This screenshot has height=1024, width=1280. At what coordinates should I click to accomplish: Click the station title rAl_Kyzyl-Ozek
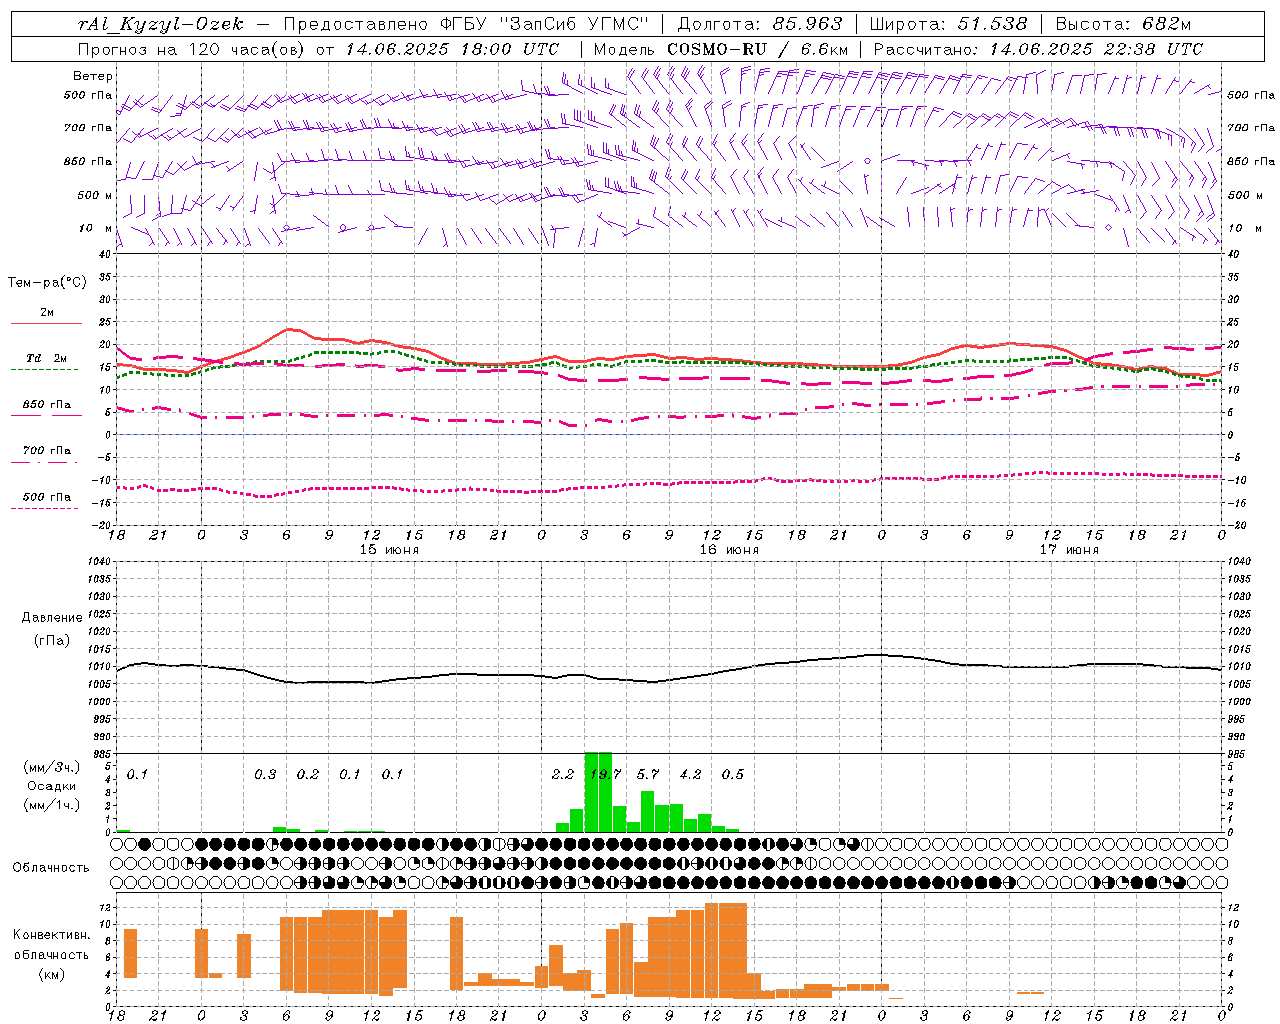[x=161, y=24]
